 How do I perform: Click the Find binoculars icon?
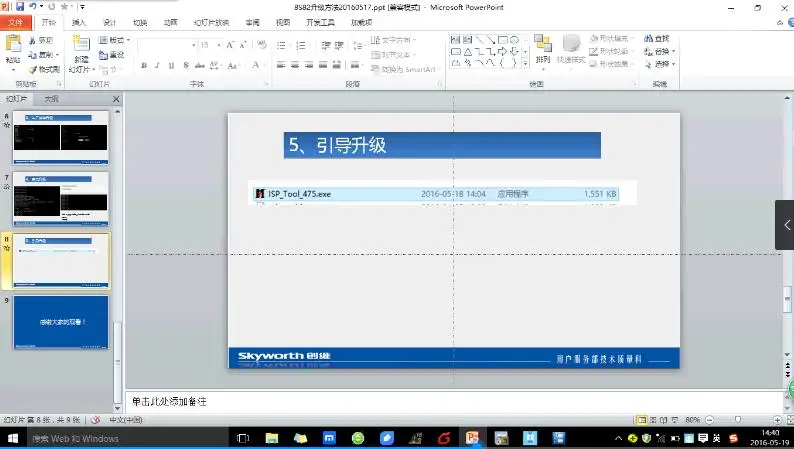[x=649, y=38]
